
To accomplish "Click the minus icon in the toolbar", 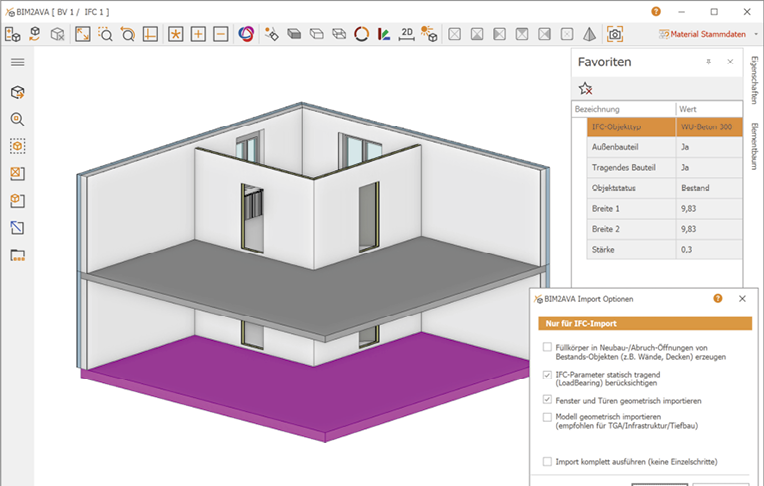I will (220, 34).
